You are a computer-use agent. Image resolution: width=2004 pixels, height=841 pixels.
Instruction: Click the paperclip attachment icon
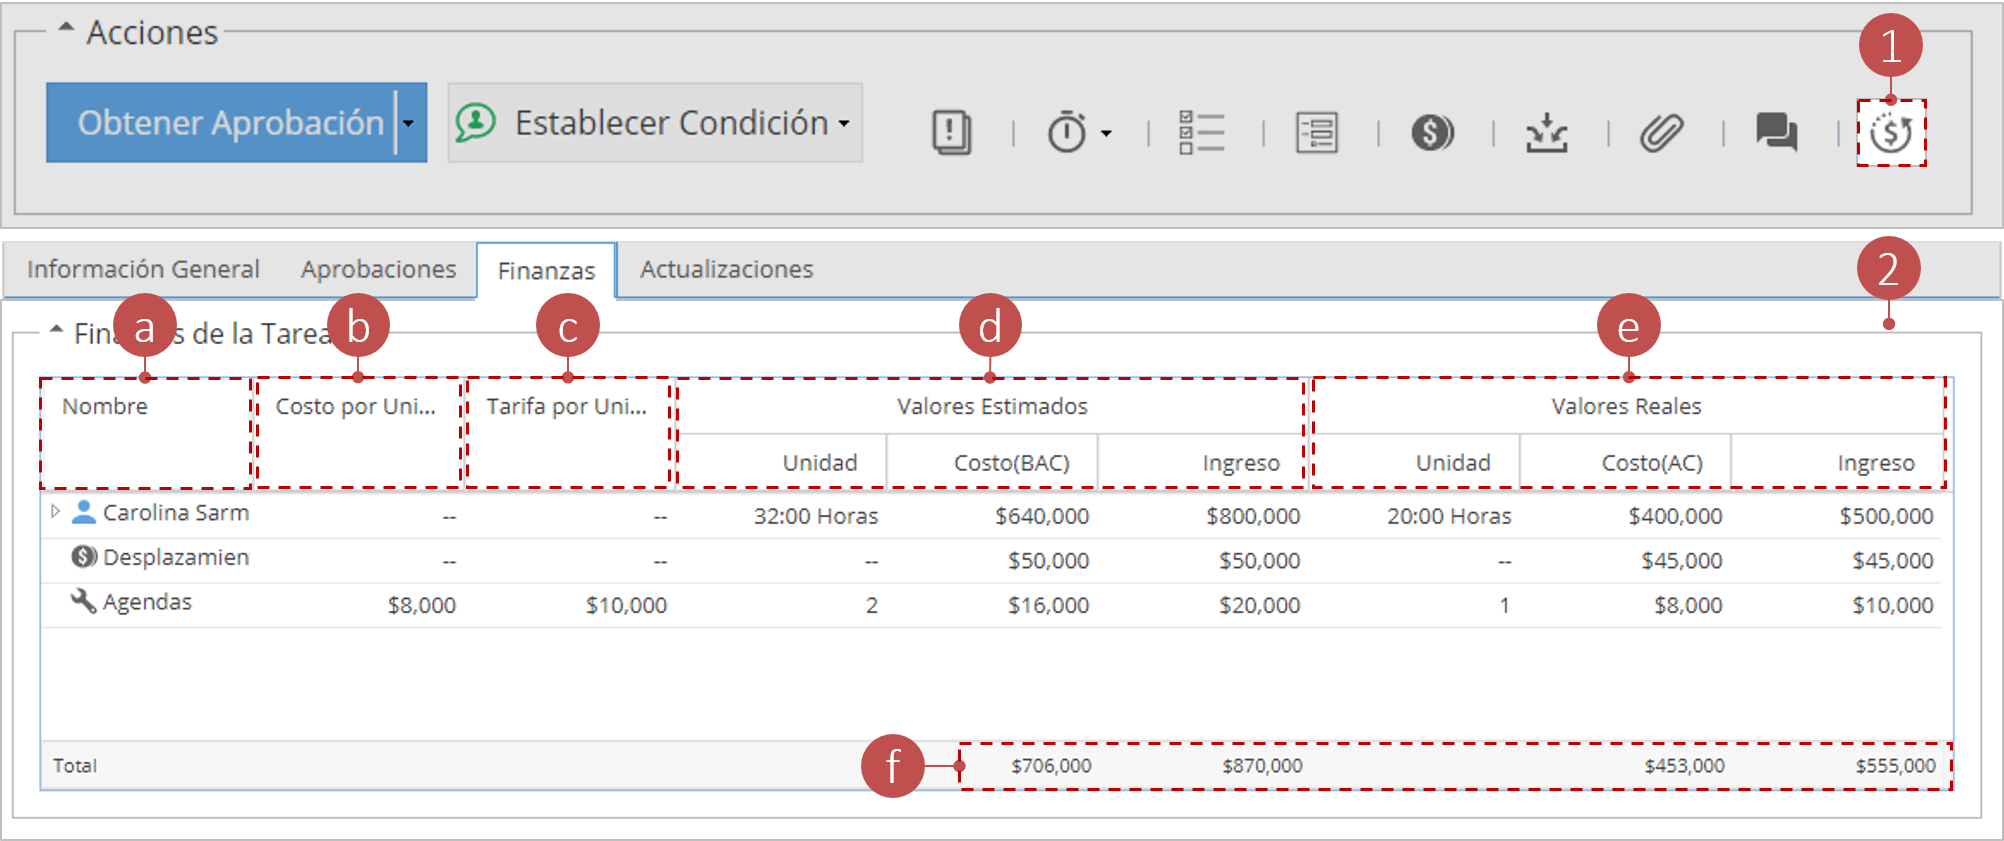coord(1661,132)
